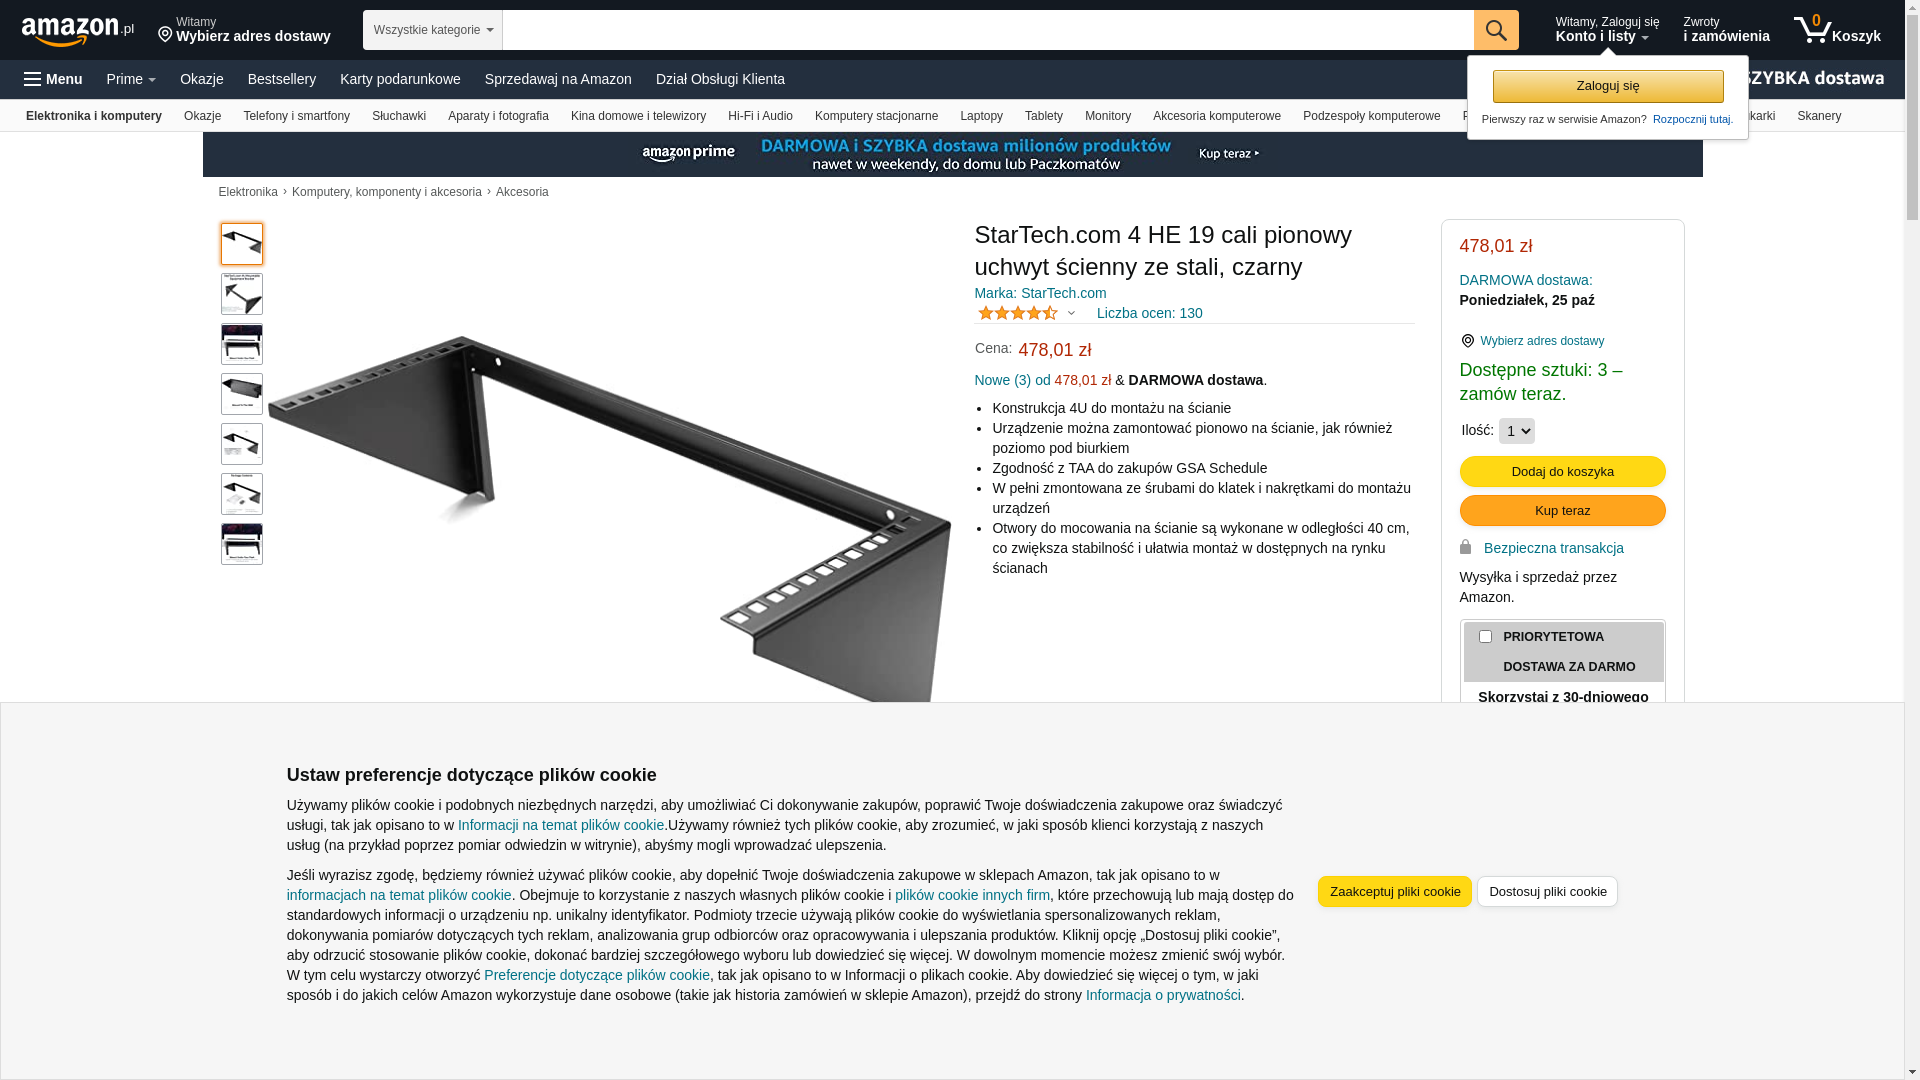1920x1080 pixels.
Task: Open the Liczba ocen: 130 link
Action: point(1149,313)
